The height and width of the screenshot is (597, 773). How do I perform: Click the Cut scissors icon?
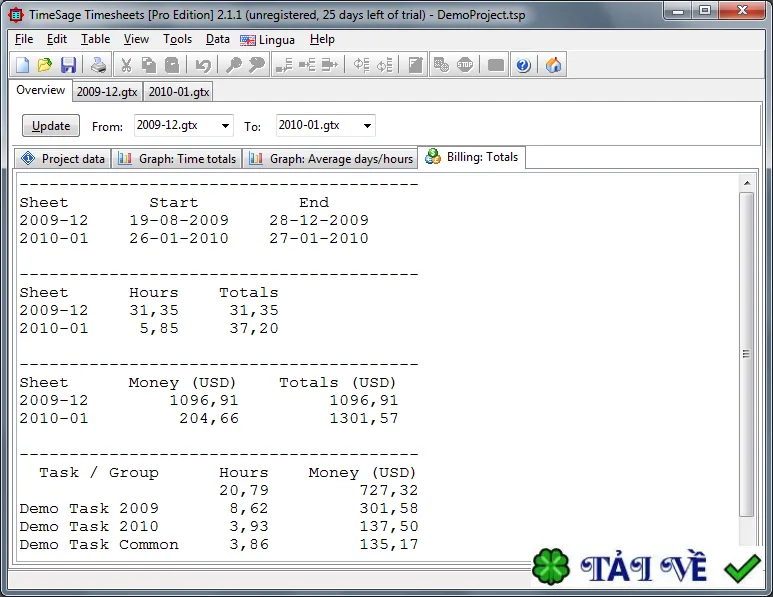coord(126,65)
